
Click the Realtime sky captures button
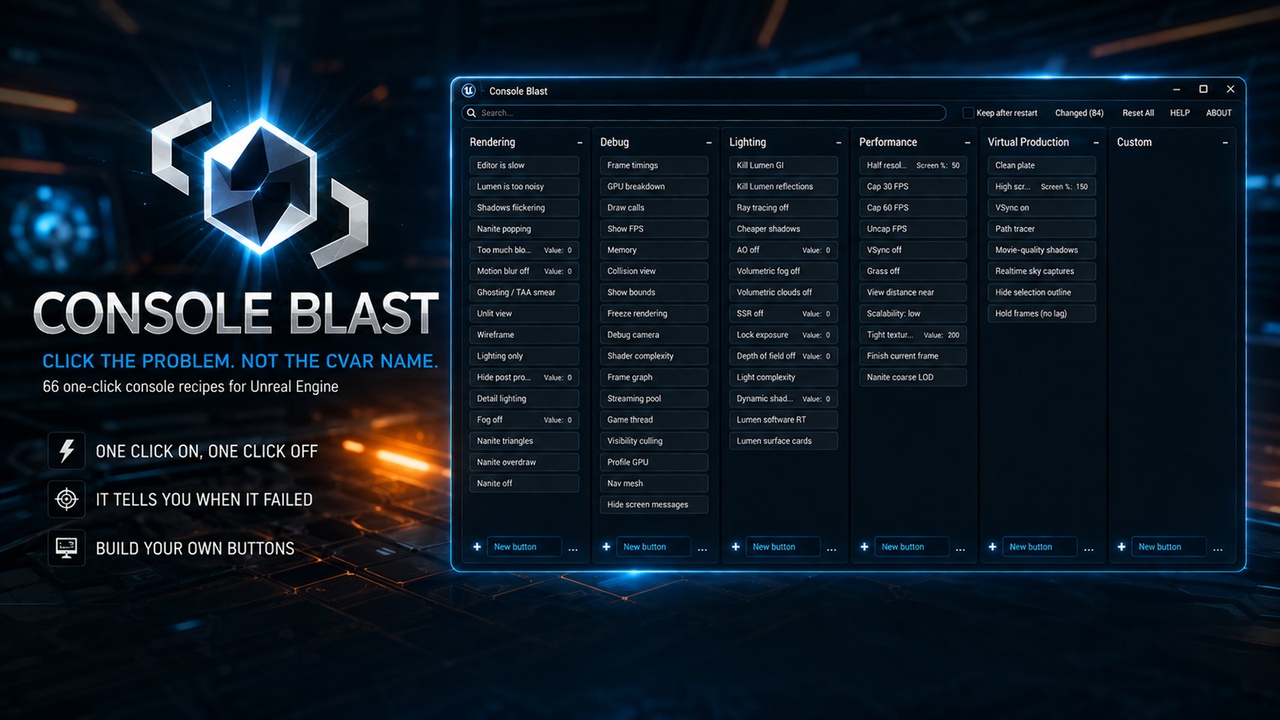click(x=1041, y=271)
